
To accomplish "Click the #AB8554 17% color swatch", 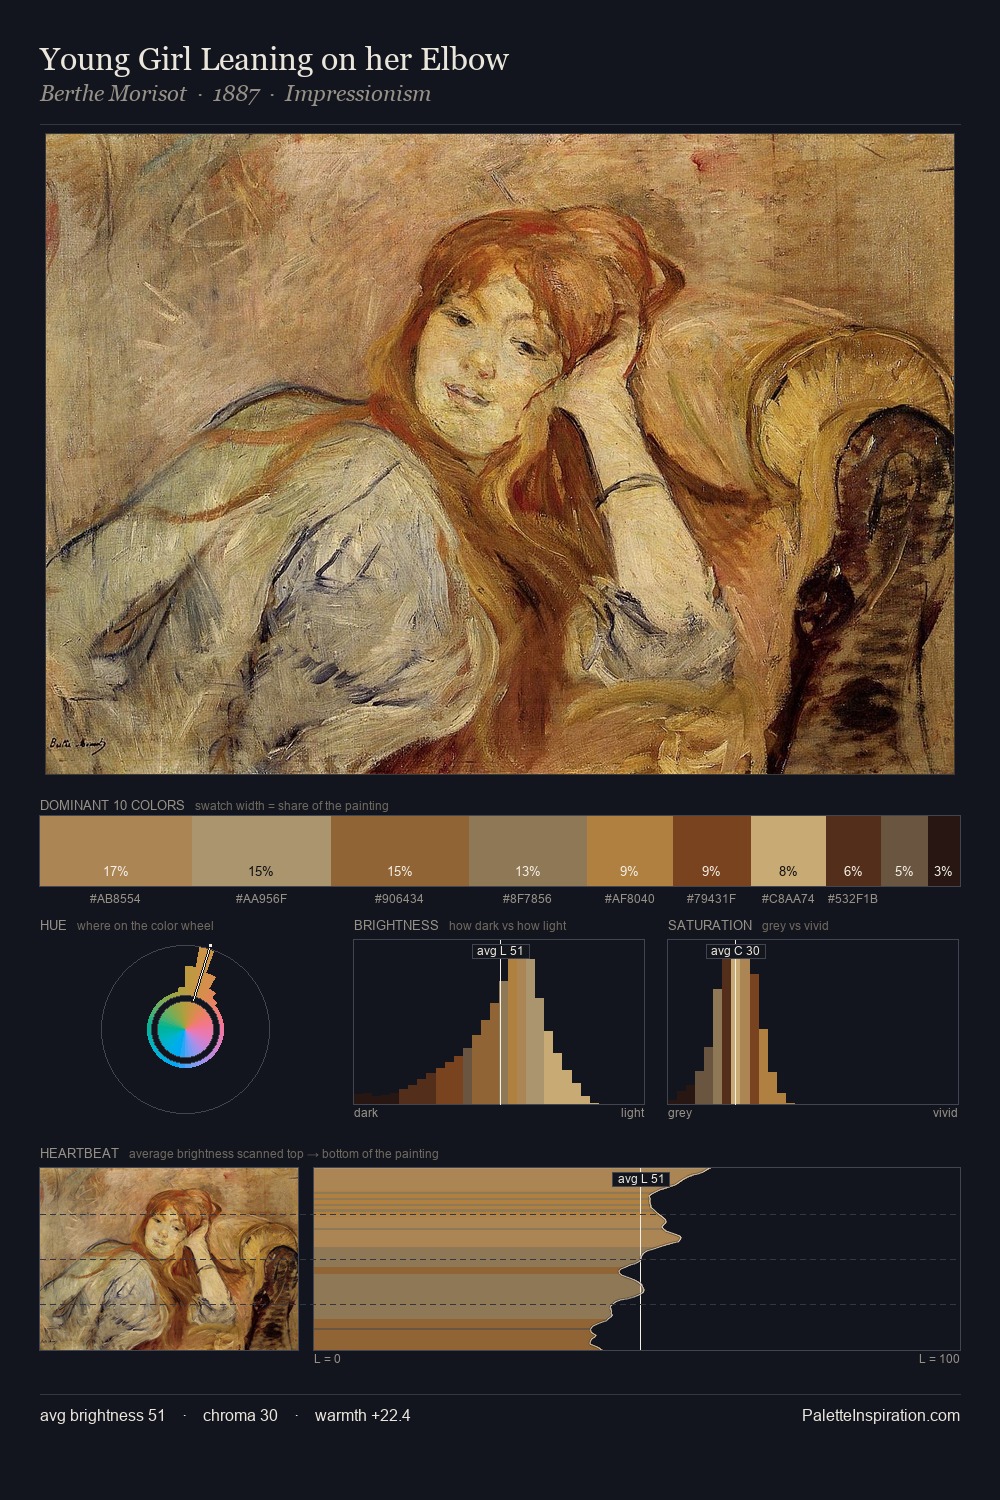I will tap(116, 851).
